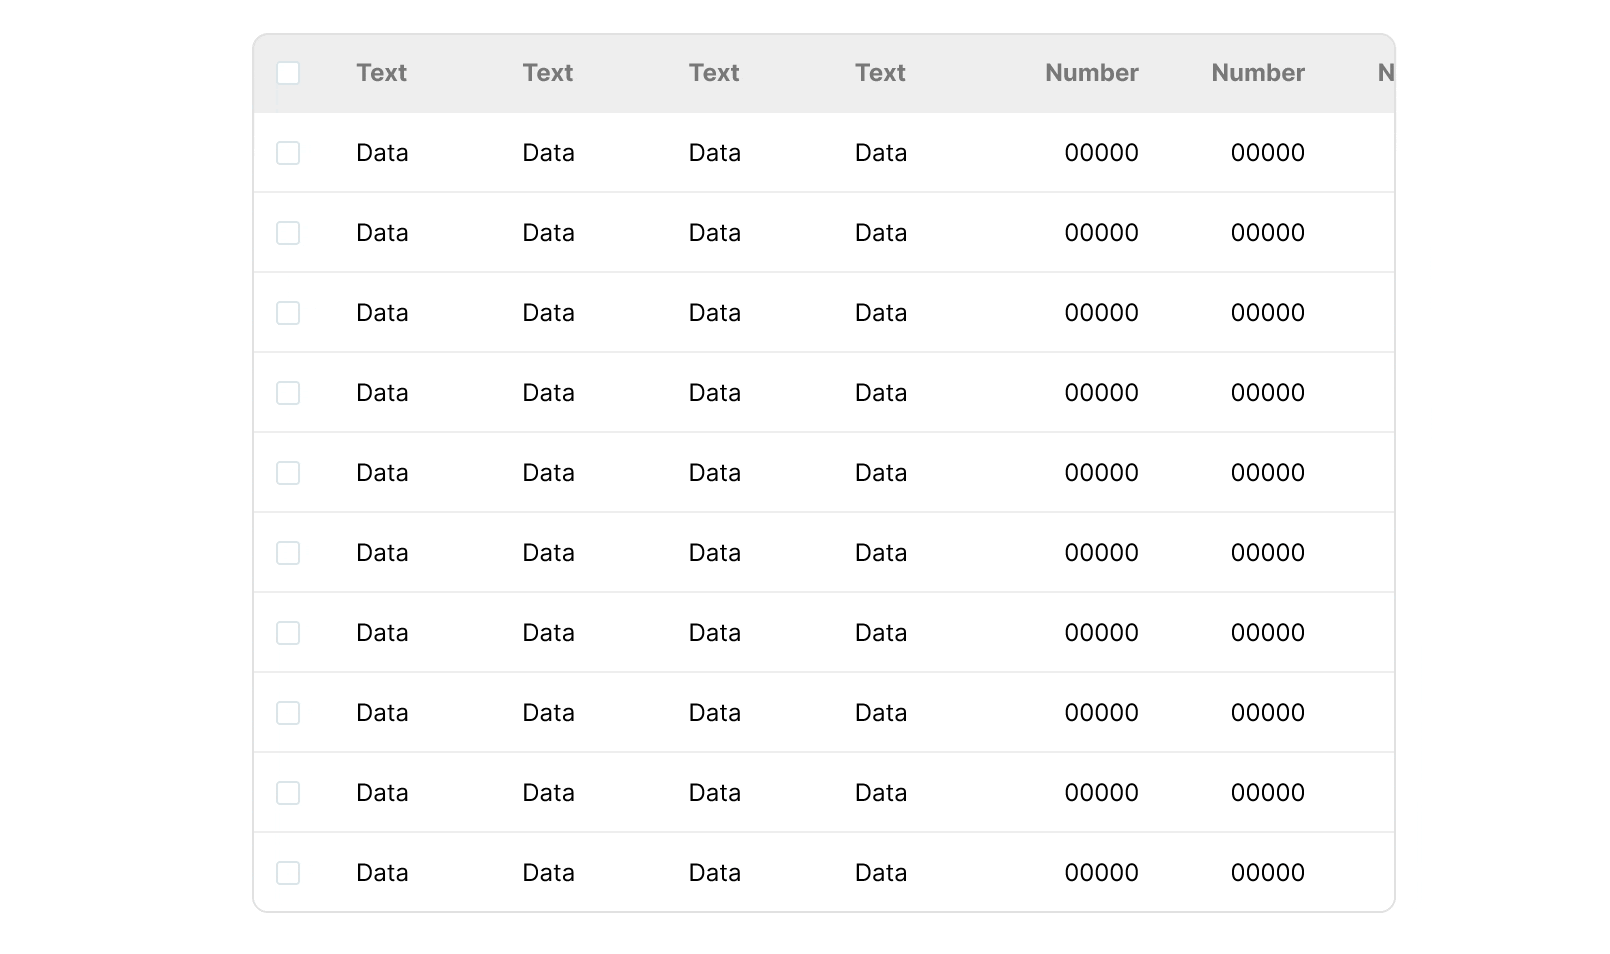Check the last data row checkbox
1610x954 pixels.
[288, 873]
